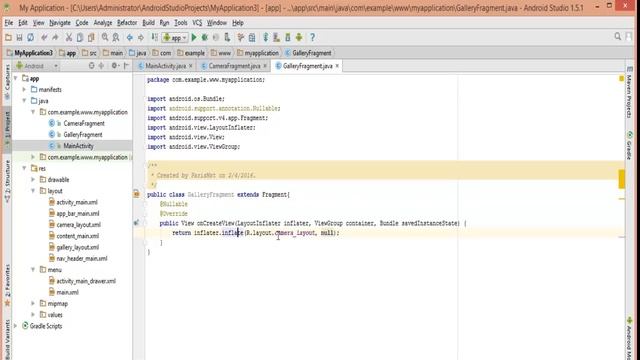
Task: Click the Paste toolbar icon
Action: point(91,38)
